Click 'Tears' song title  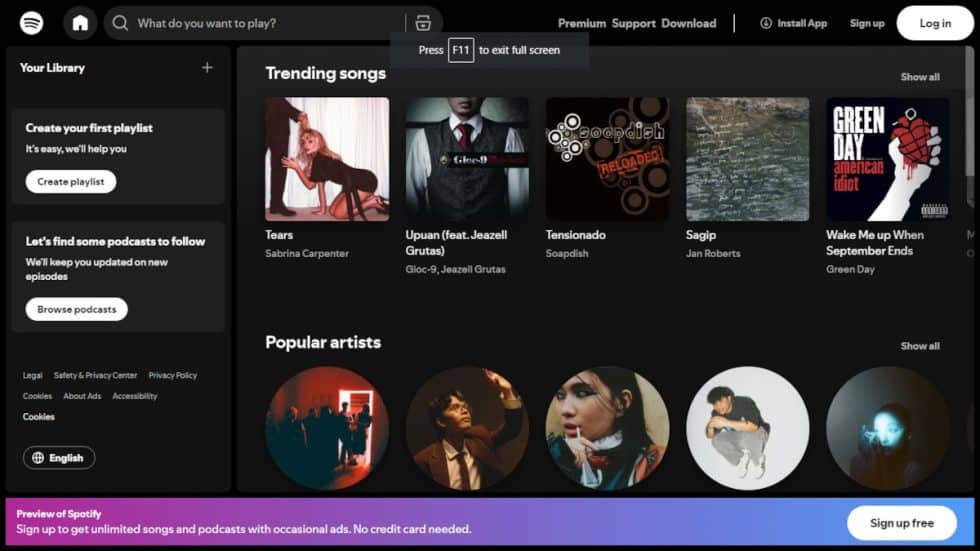tap(279, 235)
